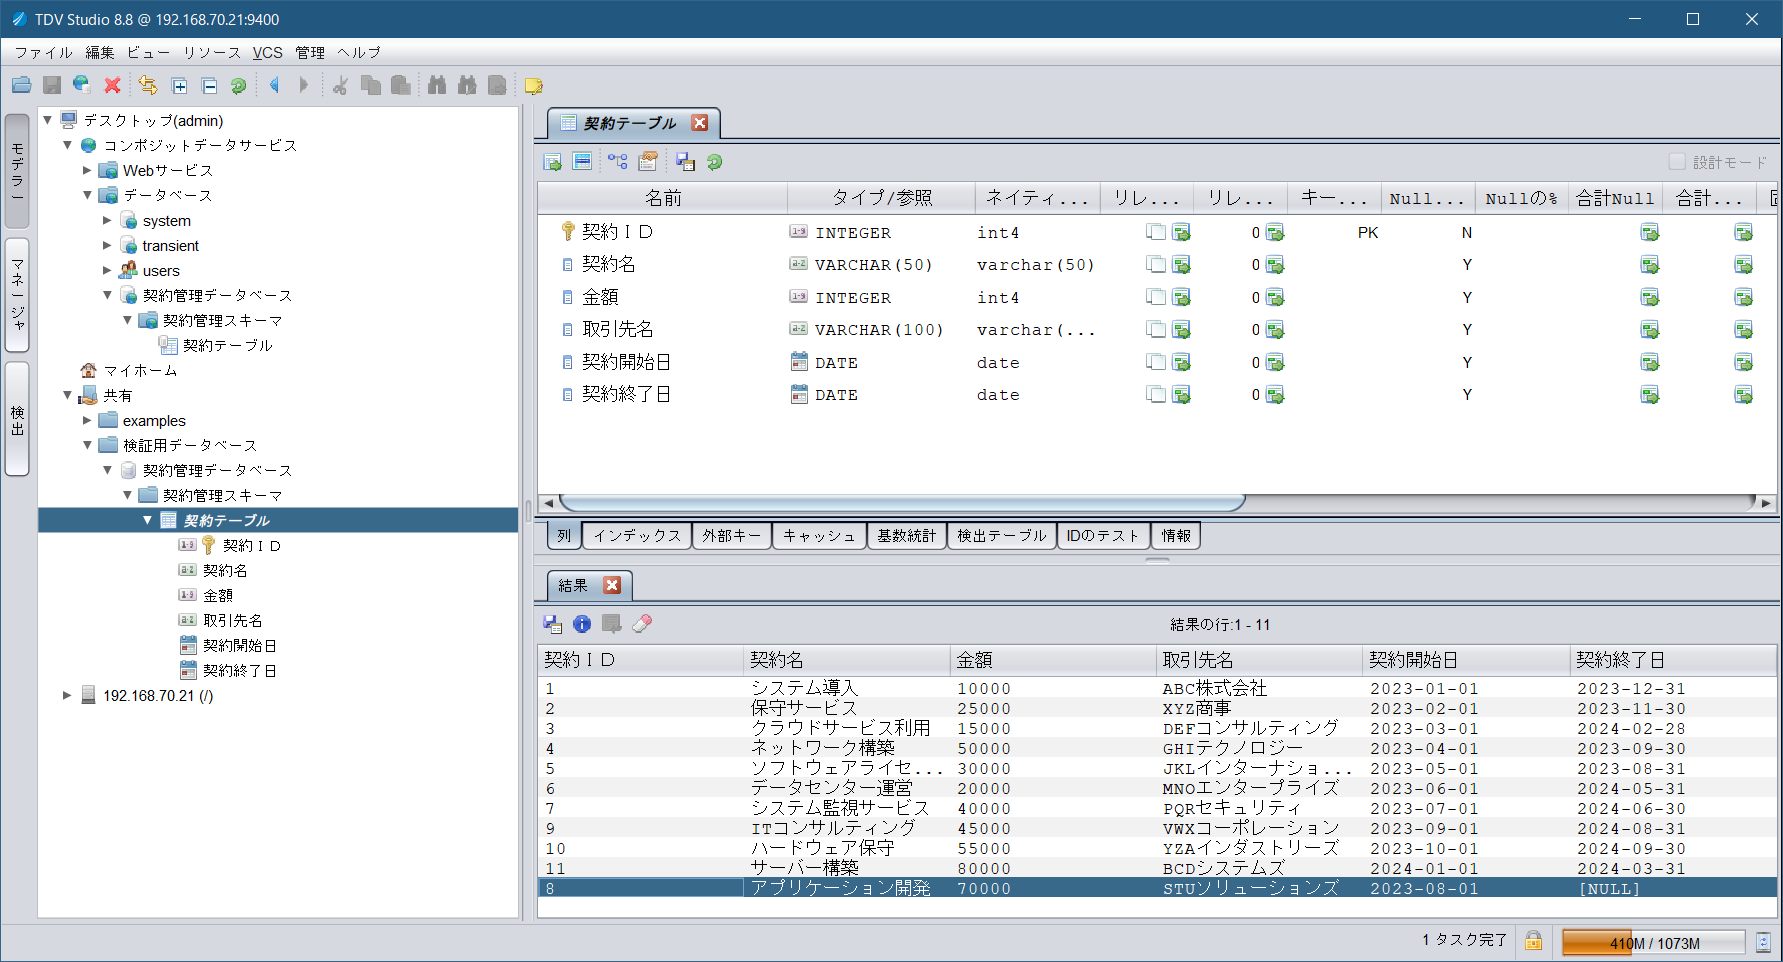The image size is (1783, 962).
Task: Click the blue info icon in result panel
Action: (582, 624)
